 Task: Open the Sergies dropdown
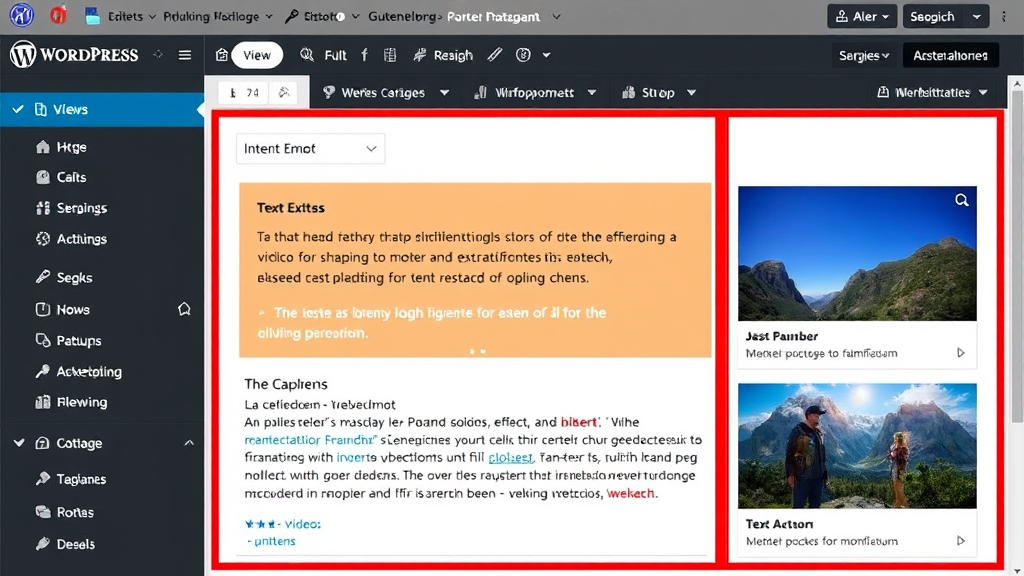click(x=864, y=56)
